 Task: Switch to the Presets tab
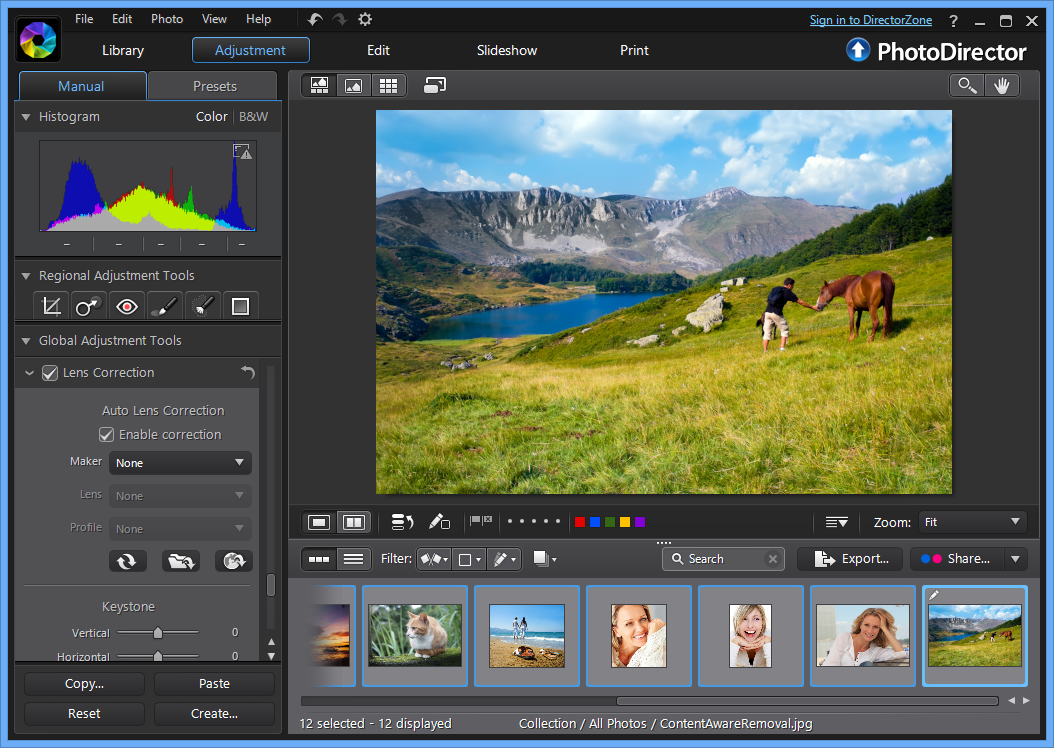tap(214, 86)
